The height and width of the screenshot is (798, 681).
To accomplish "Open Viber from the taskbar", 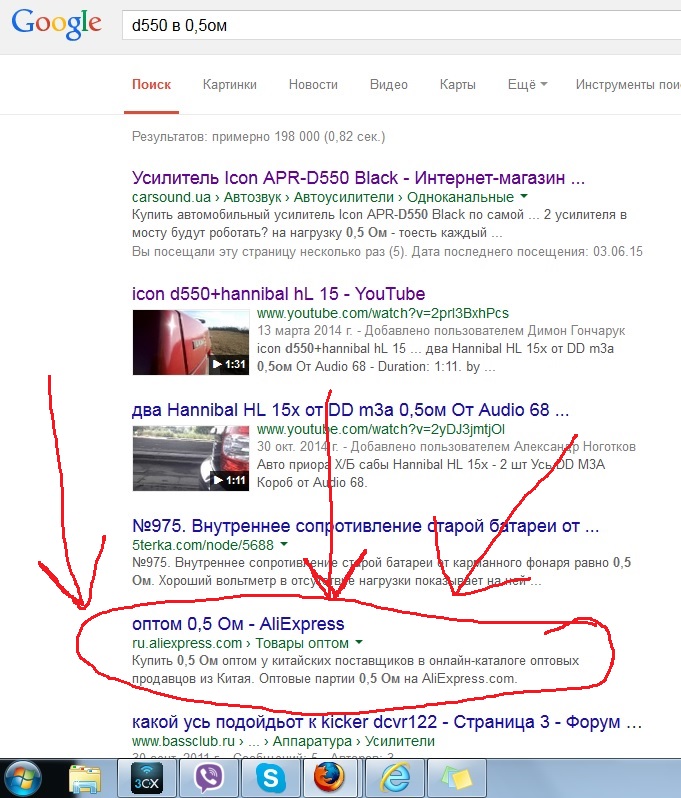I will 209,778.
